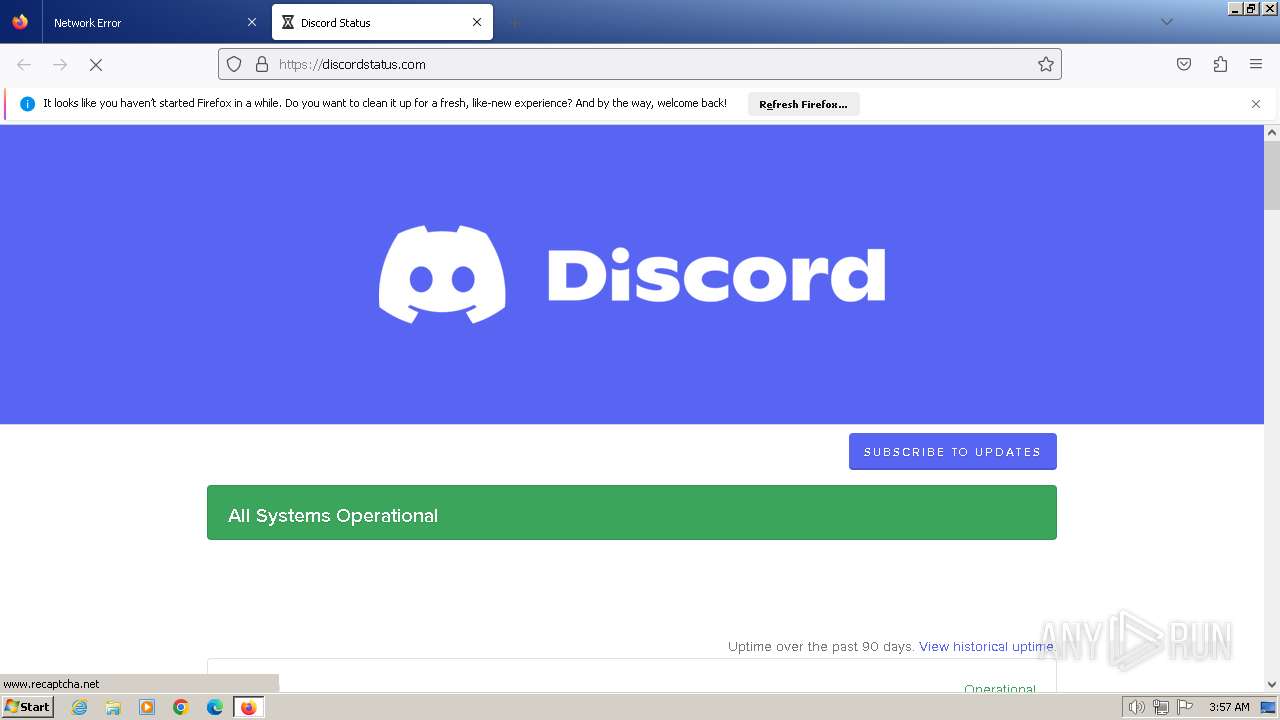The height and width of the screenshot is (720, 1280).
Task: Open Windows Media Player from taskbar
Action: click(147, 707)
